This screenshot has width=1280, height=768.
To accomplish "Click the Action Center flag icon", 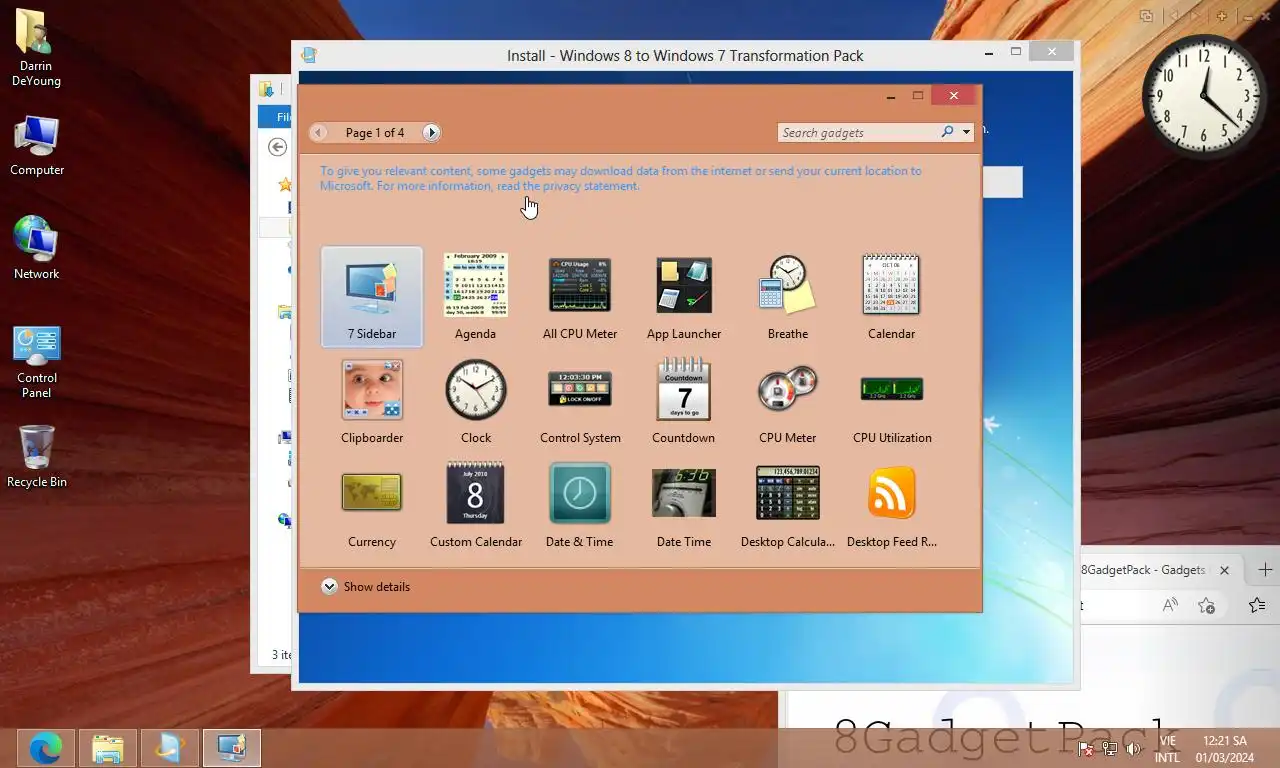I will point(1087,748).
